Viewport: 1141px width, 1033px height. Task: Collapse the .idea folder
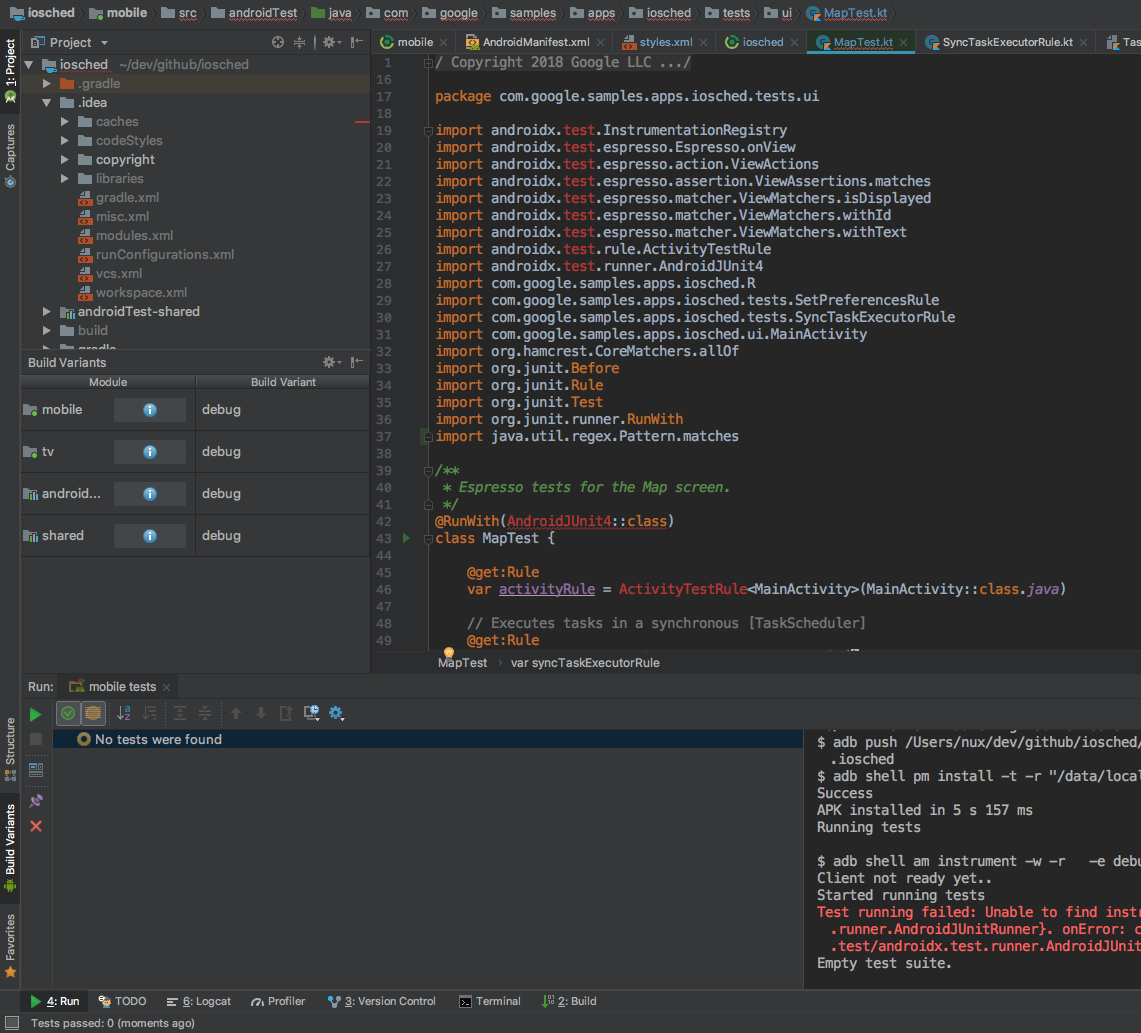click(46, 102)
